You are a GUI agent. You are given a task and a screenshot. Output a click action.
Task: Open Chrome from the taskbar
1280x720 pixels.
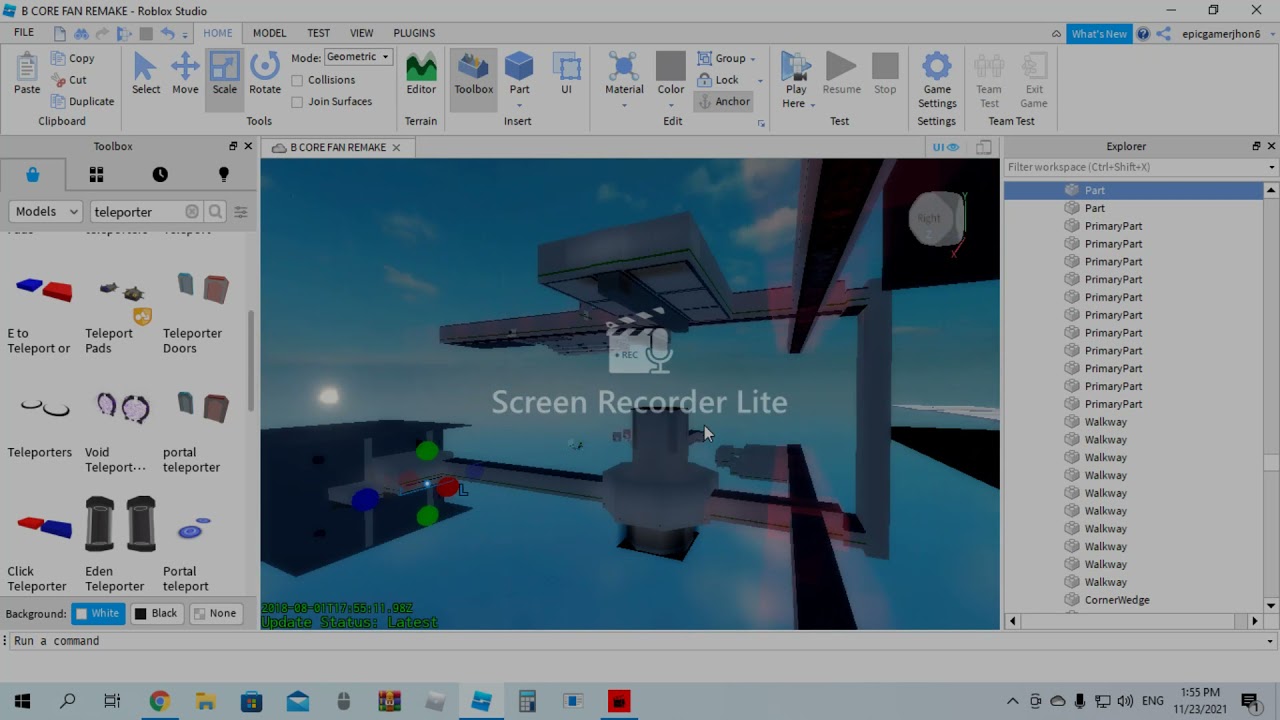(159, 701)
